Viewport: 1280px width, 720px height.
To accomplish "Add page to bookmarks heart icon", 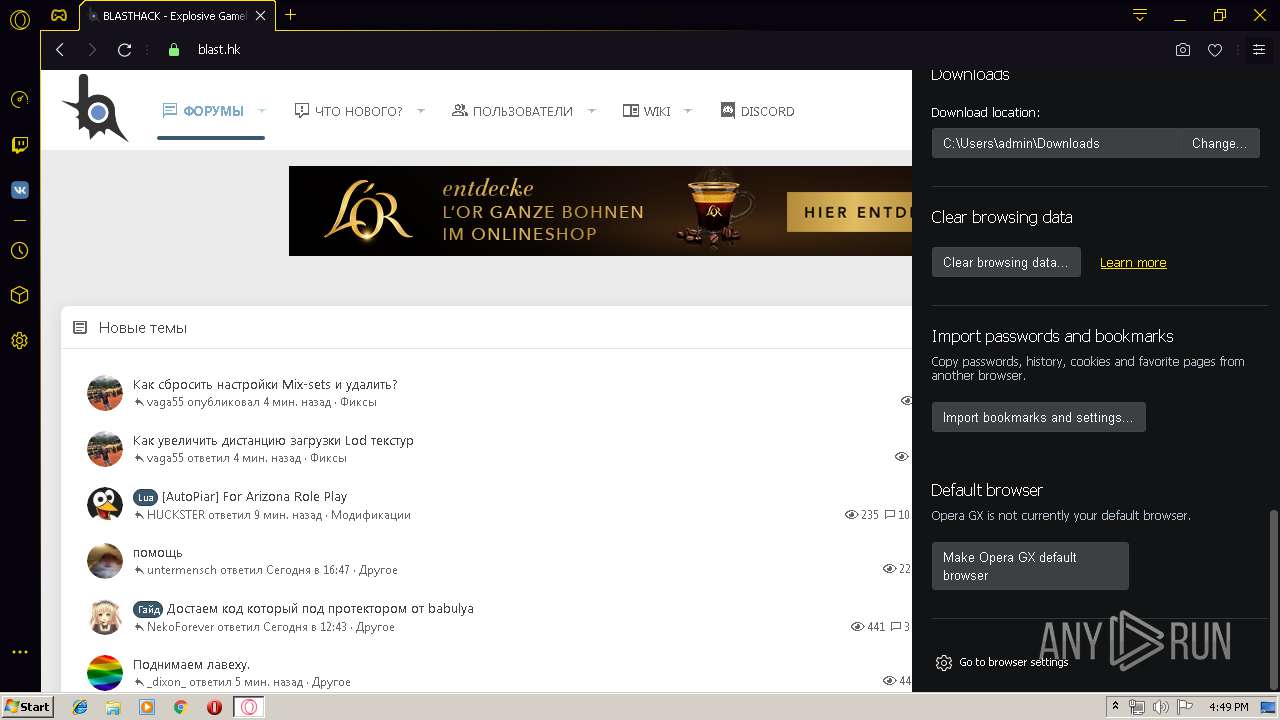I will pos(1215,50).
